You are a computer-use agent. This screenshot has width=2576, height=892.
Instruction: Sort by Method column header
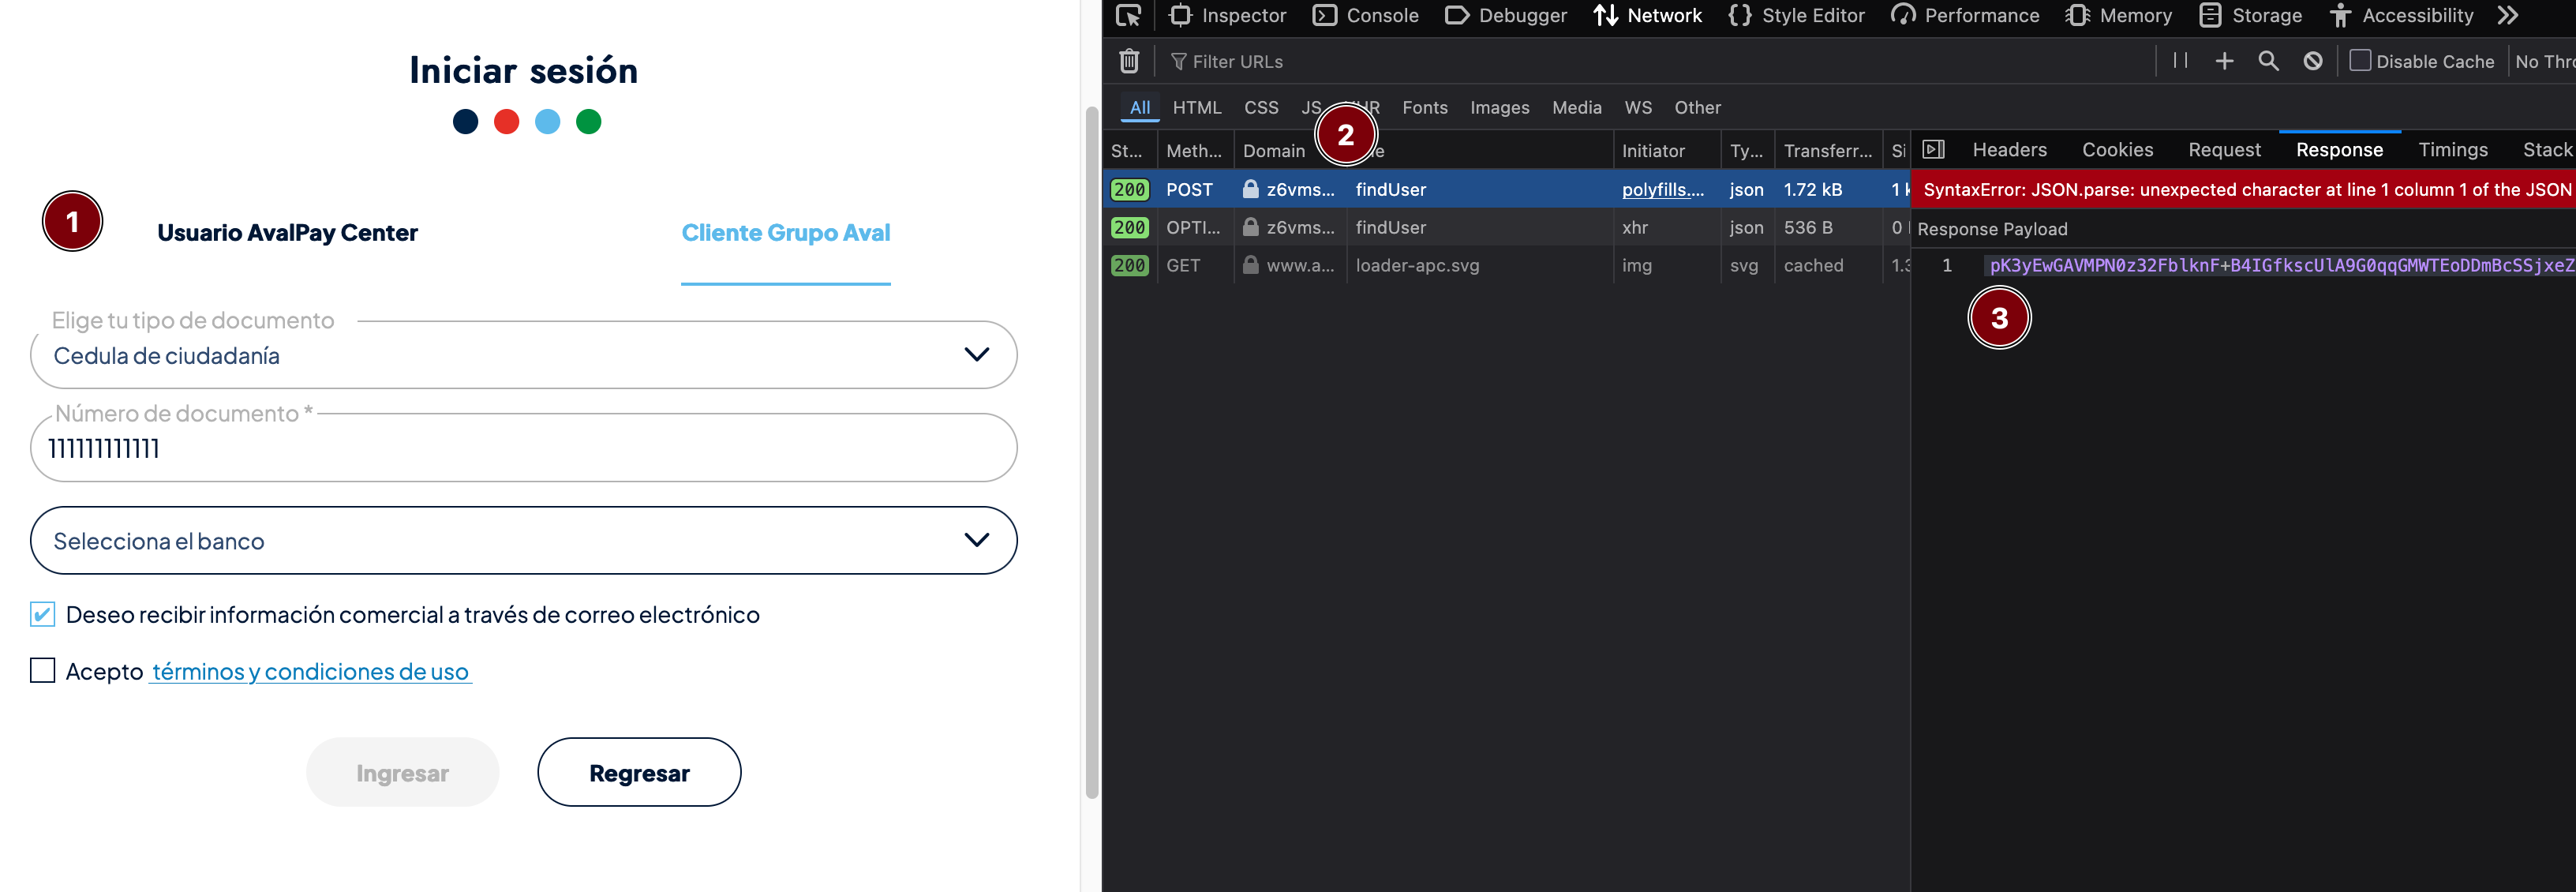(x=1195, y=151)
